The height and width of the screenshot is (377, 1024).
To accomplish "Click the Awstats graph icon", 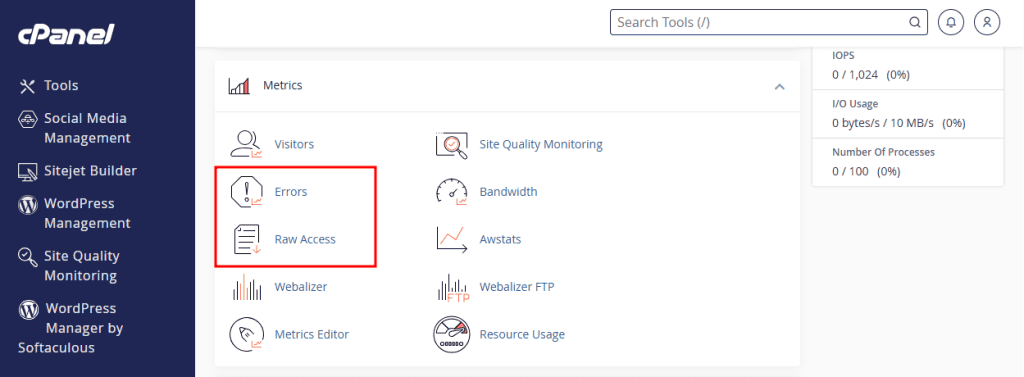I will 451,240.
